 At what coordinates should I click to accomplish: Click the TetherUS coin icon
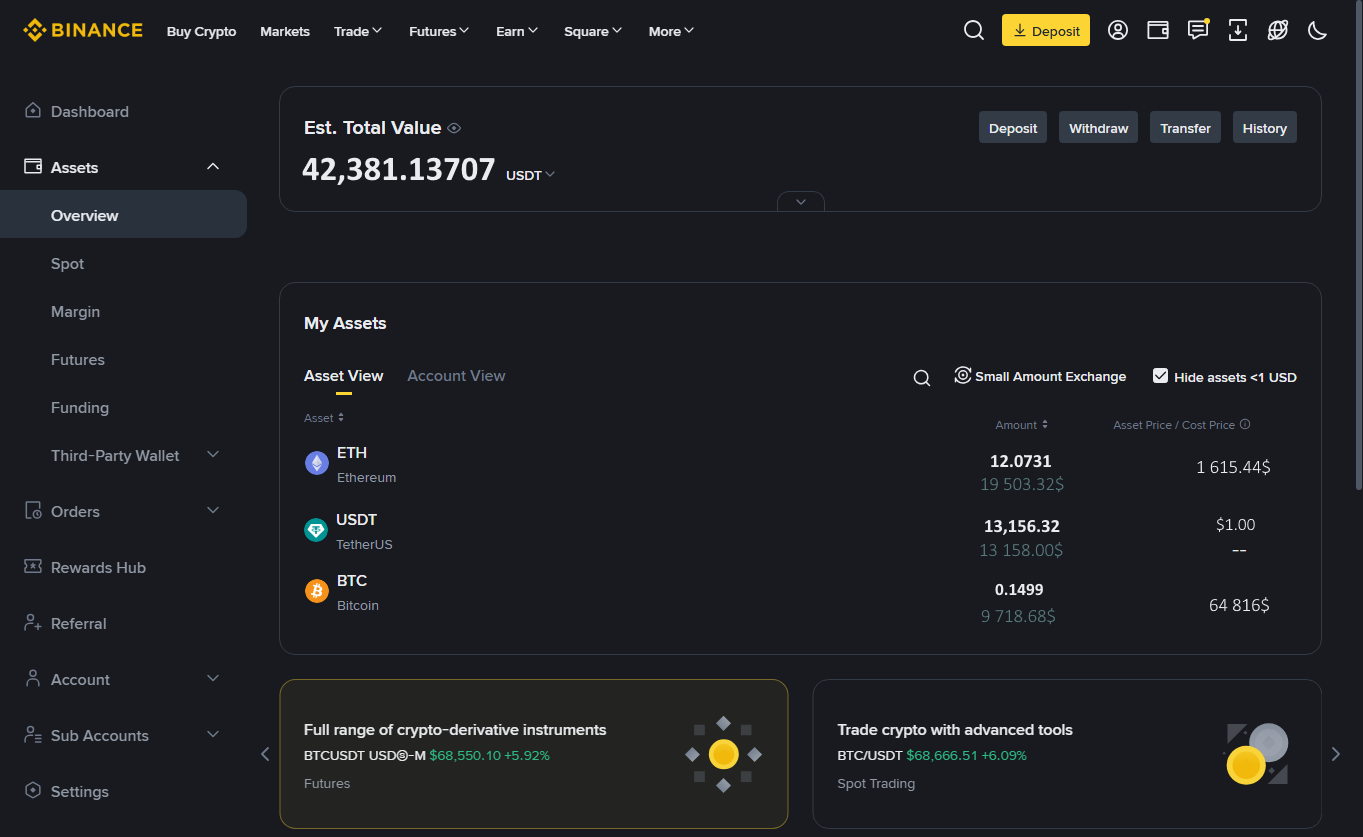tap(316, 530)
